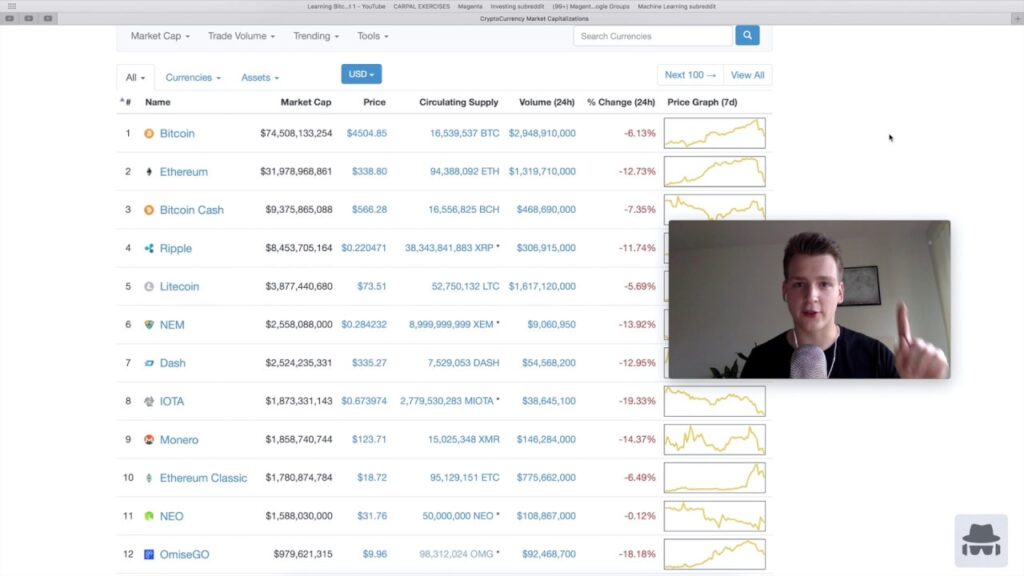This screenshot has height=576, width=1024.
Task: Sort by the Market Cap column header
Action: pyautogui.click(x=306, y=102)
